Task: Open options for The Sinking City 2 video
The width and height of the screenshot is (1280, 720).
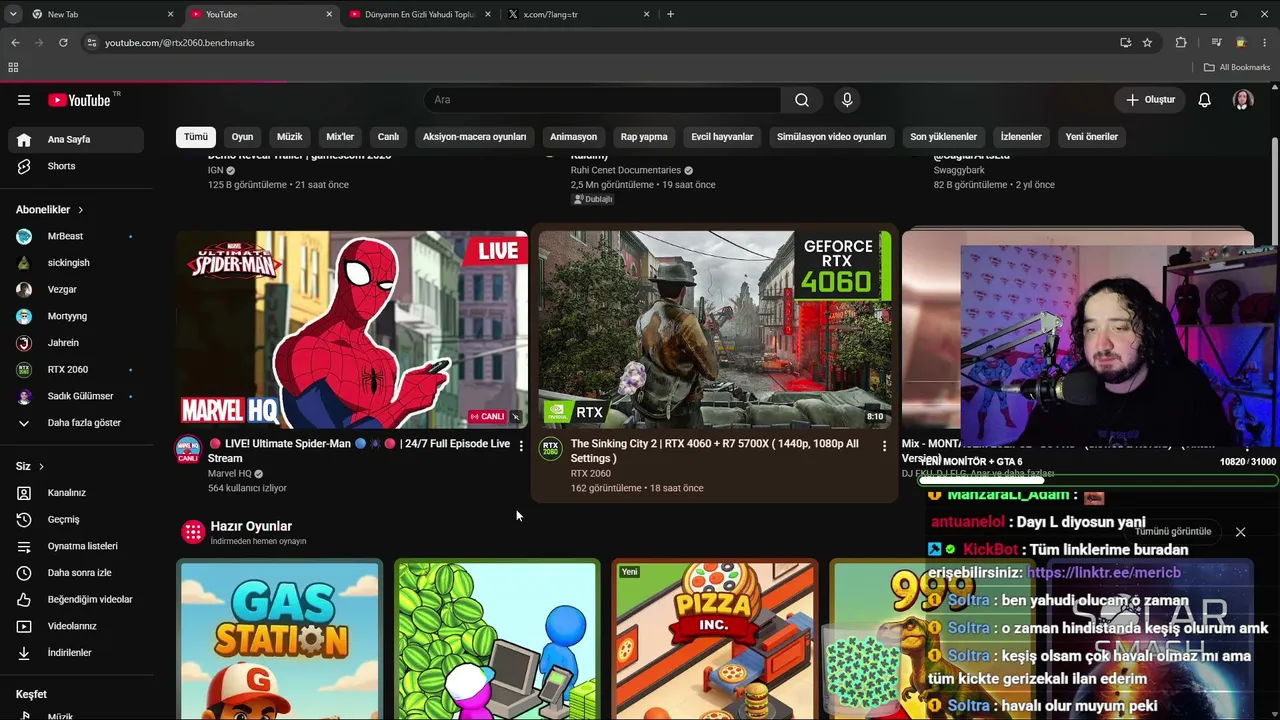Action: (884, 446)
